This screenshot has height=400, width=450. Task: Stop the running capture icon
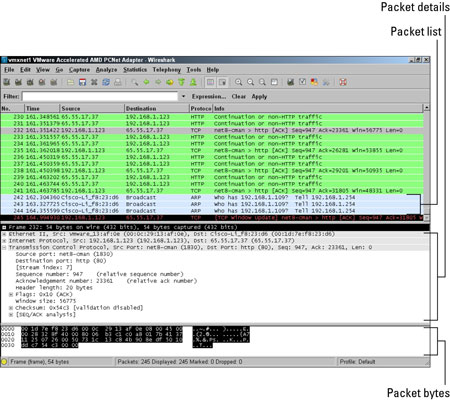[x=42, y=82]
